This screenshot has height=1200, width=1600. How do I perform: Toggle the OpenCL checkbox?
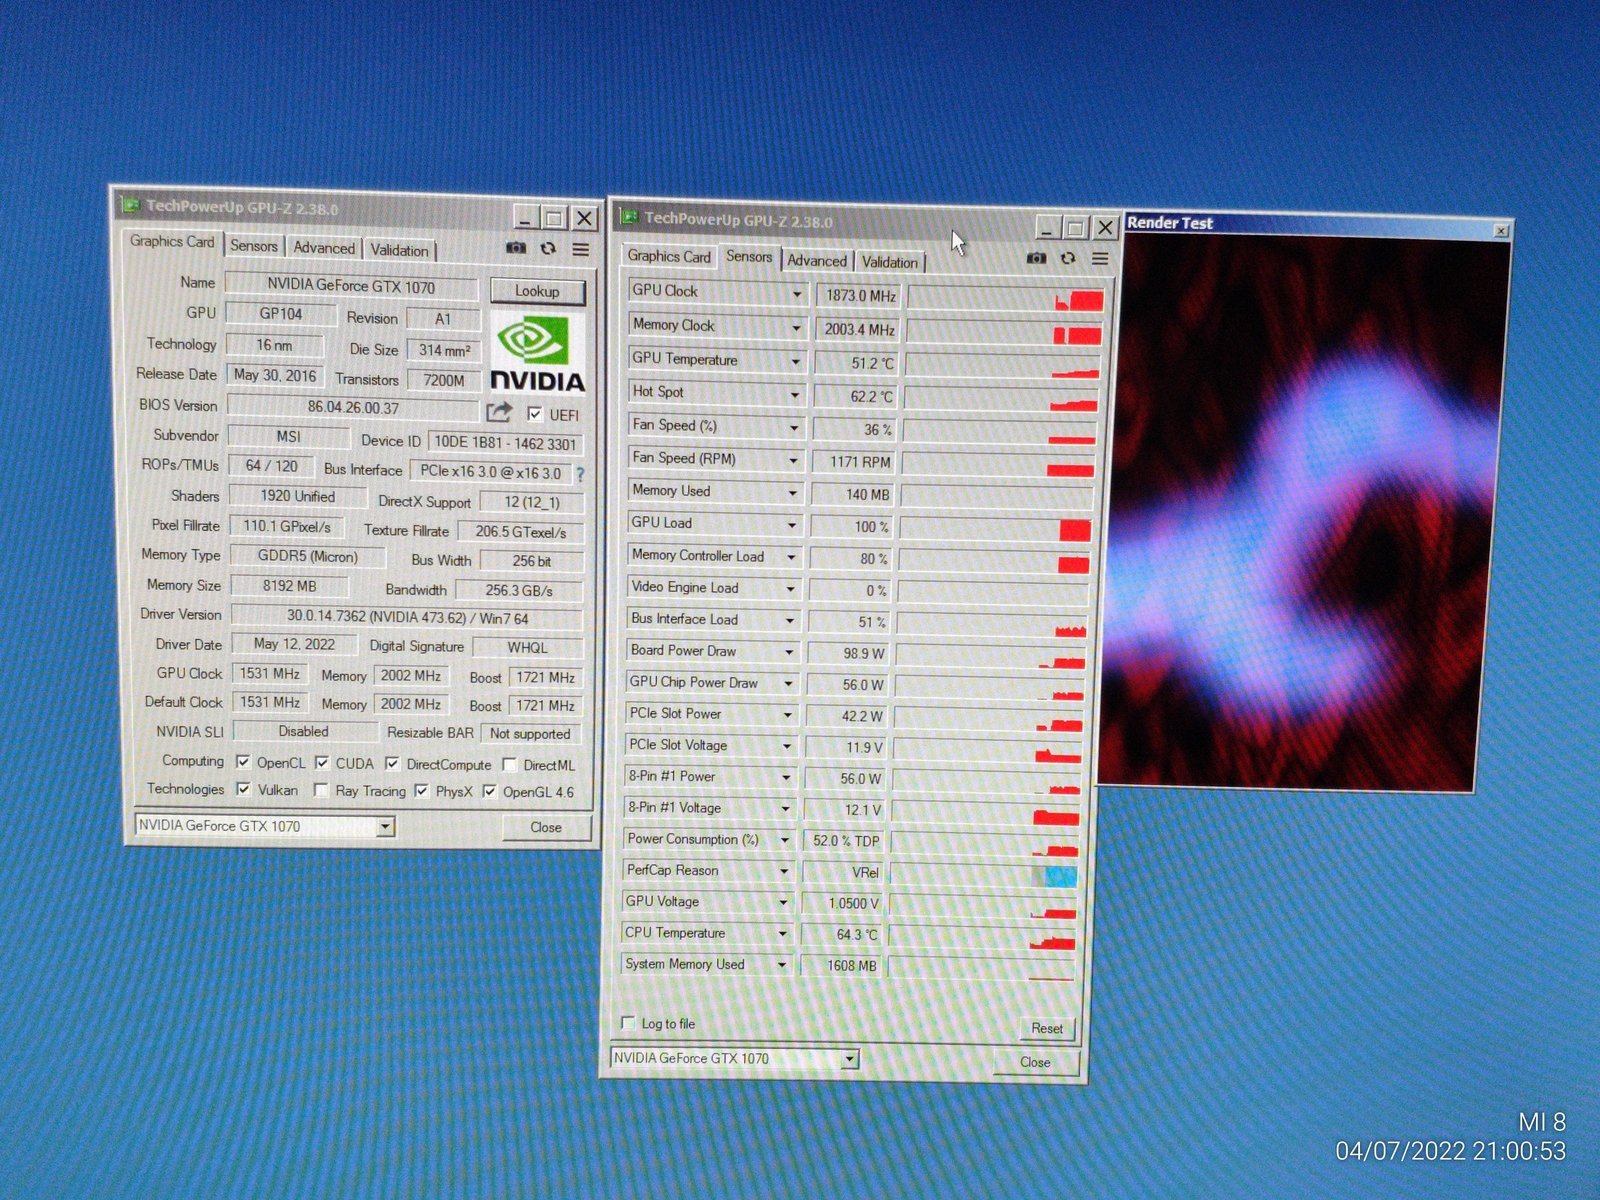click(x=243, y=762)
